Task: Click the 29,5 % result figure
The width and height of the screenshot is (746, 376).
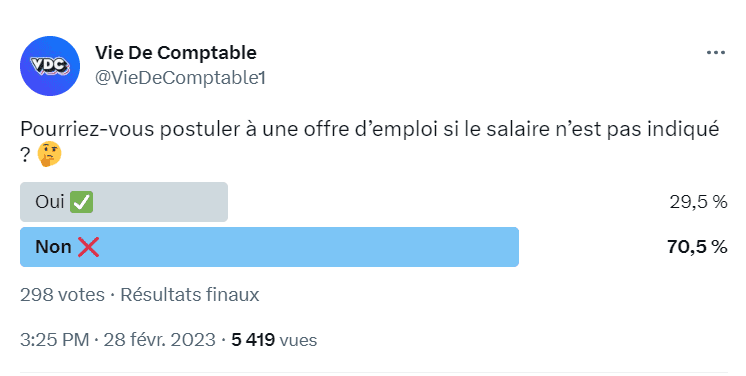Action: [x=698, y=202]
